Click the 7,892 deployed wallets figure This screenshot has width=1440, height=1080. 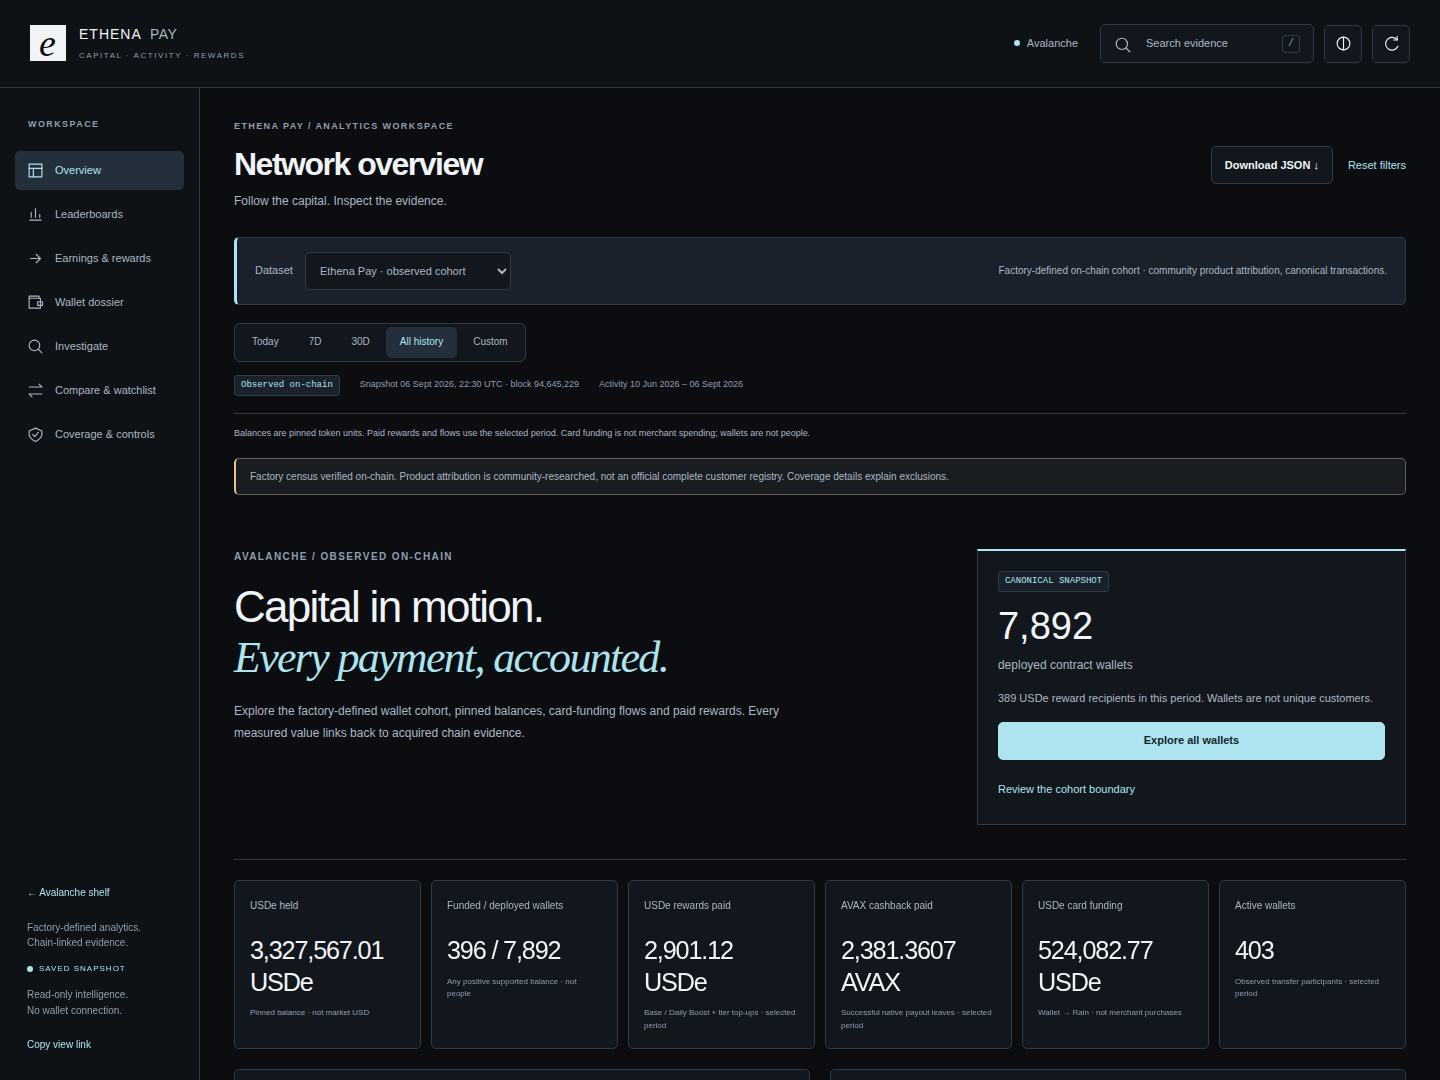pos(1045,626)
